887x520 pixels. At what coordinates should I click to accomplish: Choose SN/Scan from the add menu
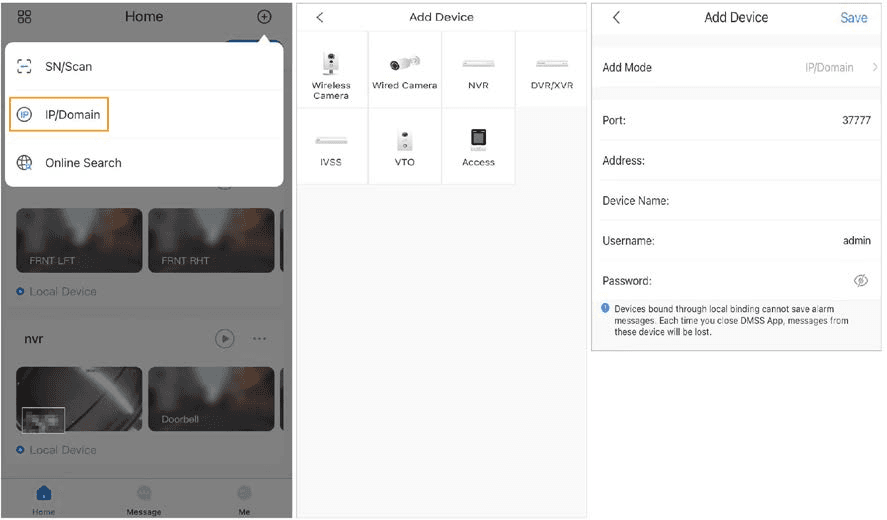pos(144,67)
